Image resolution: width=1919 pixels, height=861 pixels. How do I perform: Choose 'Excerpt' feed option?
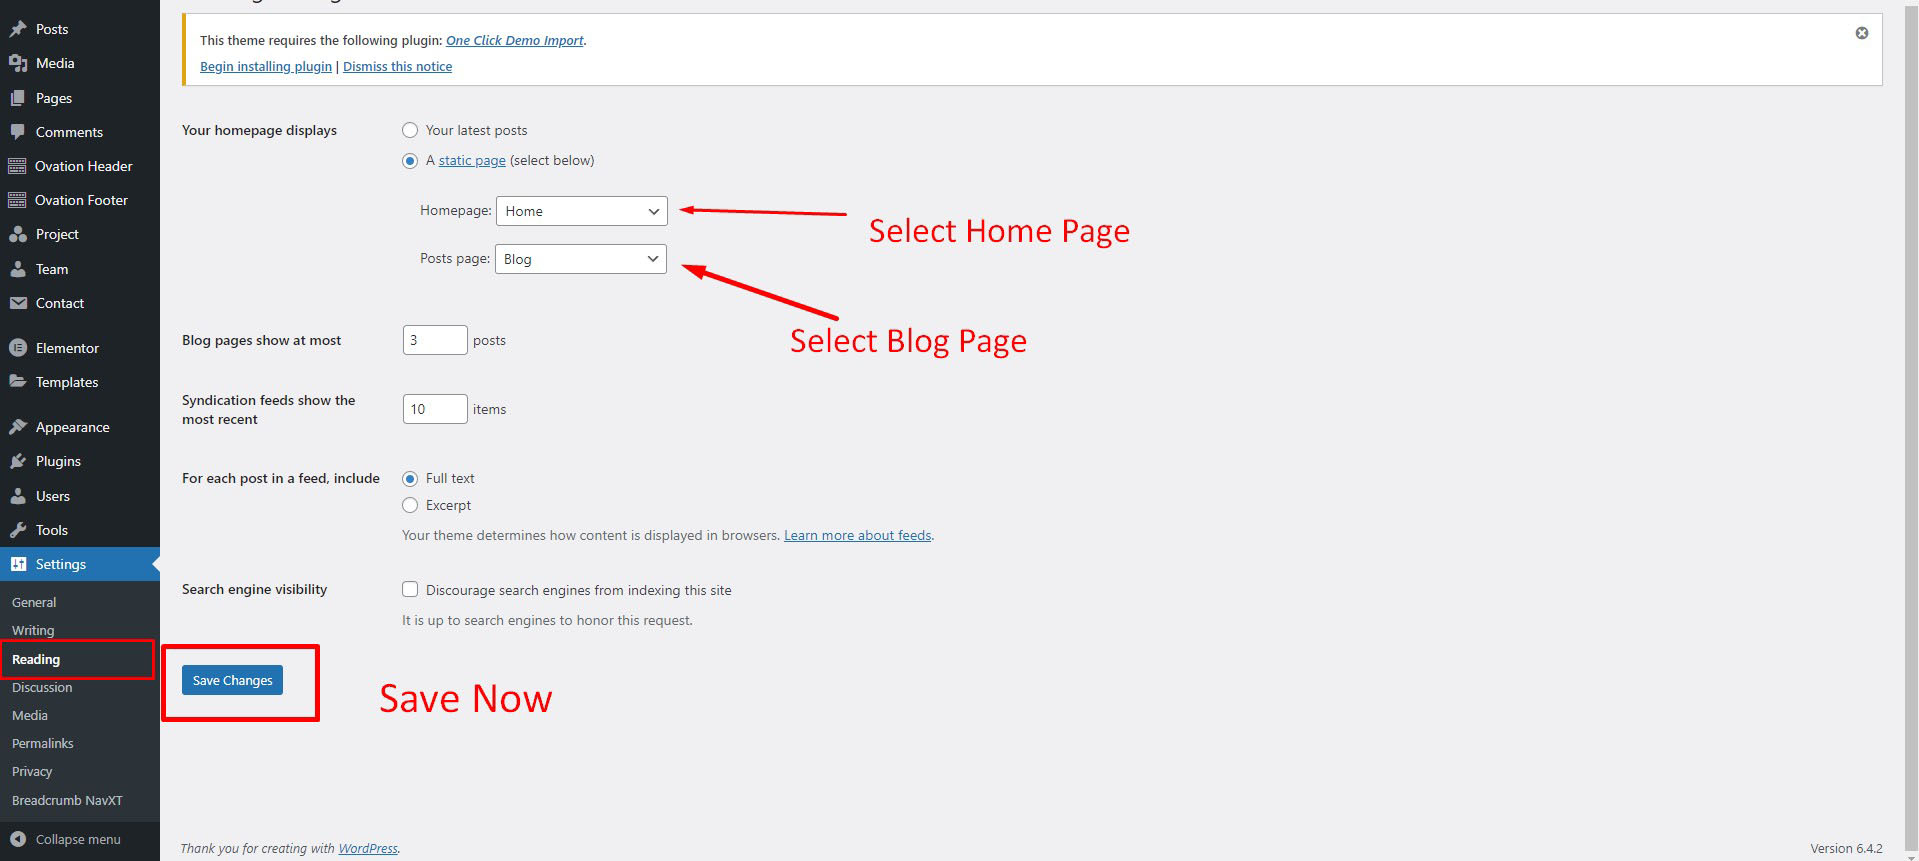410,505
